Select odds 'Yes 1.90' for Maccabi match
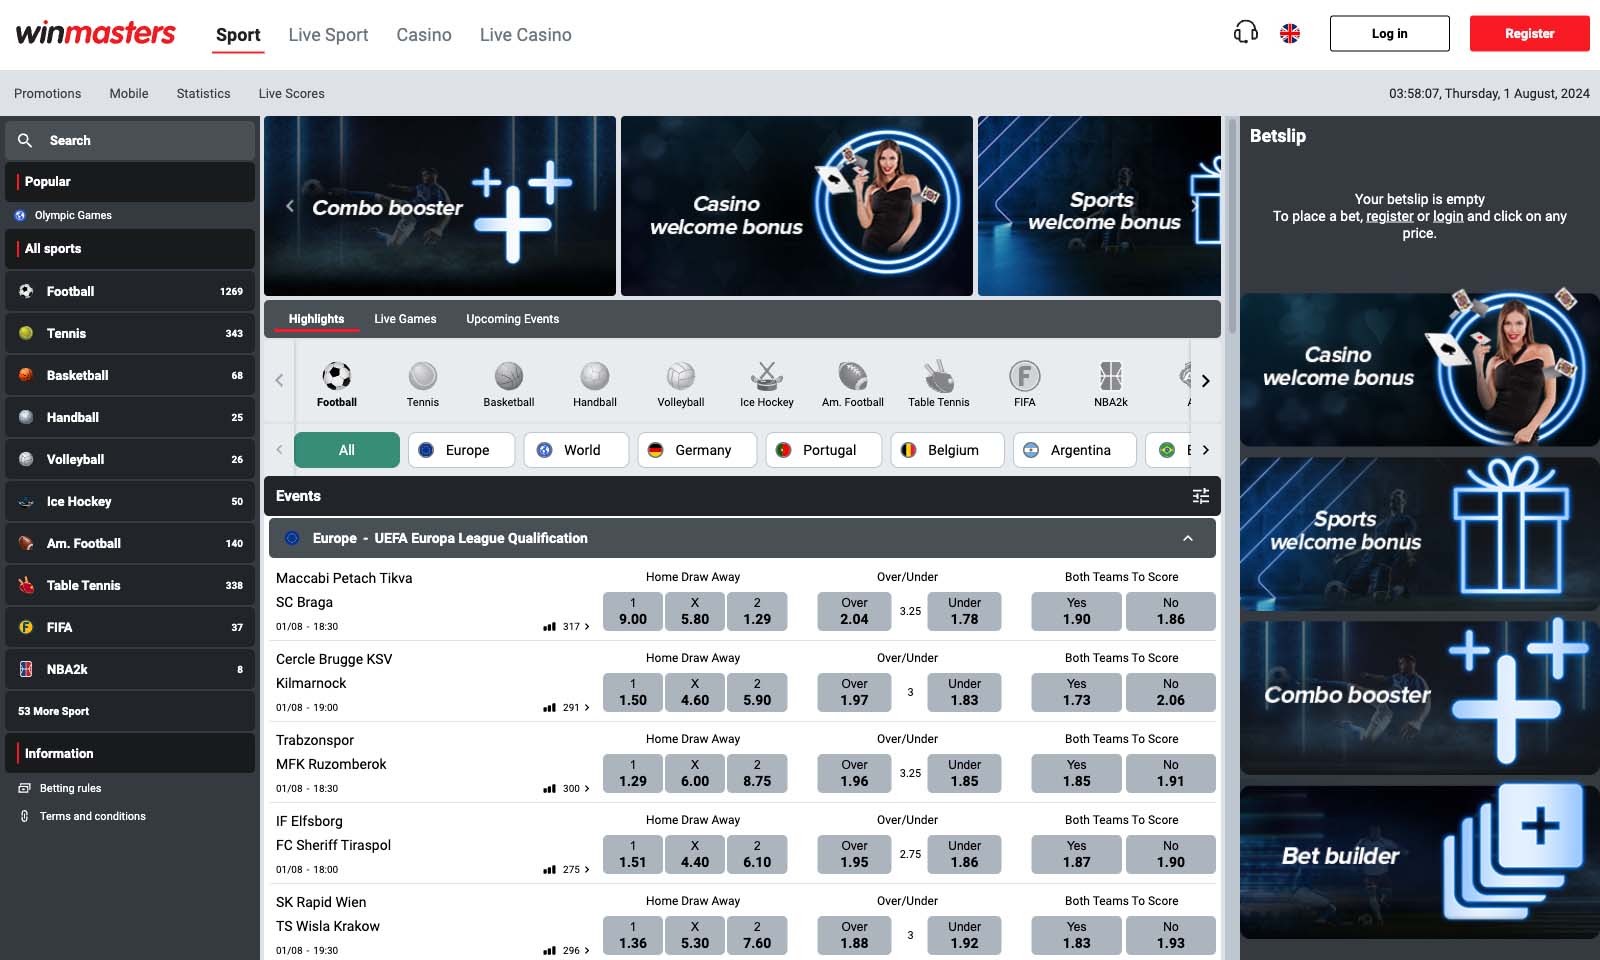The height and width of the screenshot is (960, 1600). tap(1075, 611)
